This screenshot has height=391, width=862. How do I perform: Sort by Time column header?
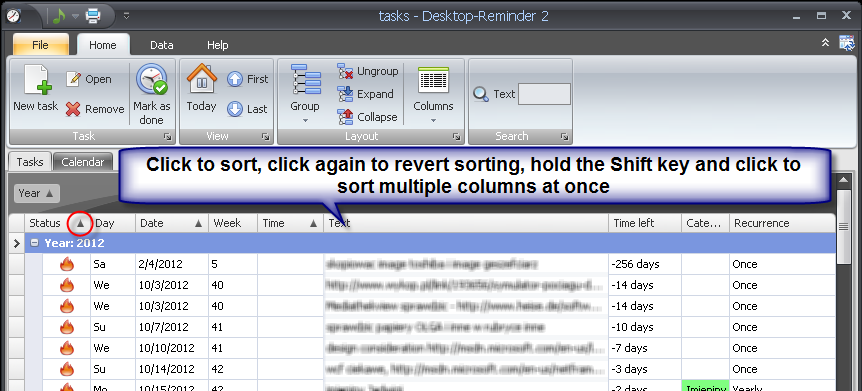click(x=290, y=223)
